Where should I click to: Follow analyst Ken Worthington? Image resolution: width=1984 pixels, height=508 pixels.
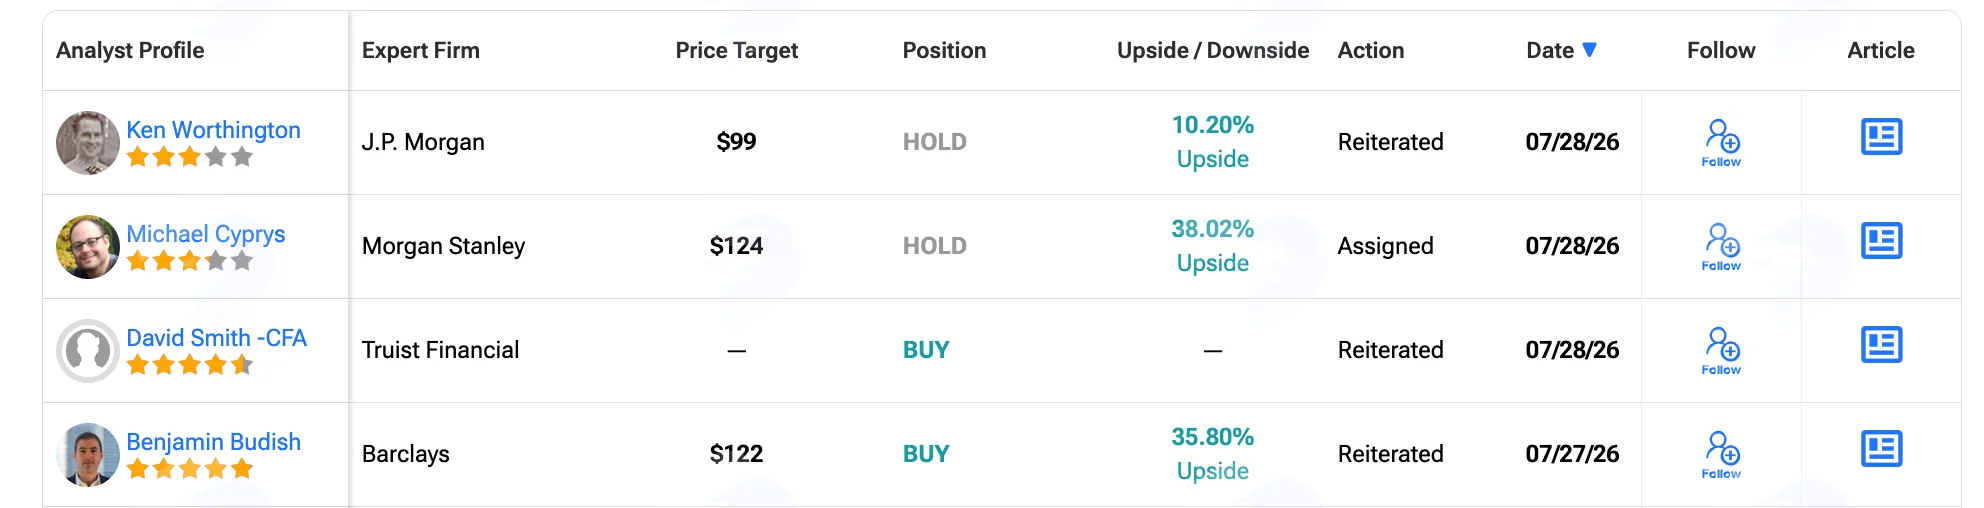pos(1721,143)
